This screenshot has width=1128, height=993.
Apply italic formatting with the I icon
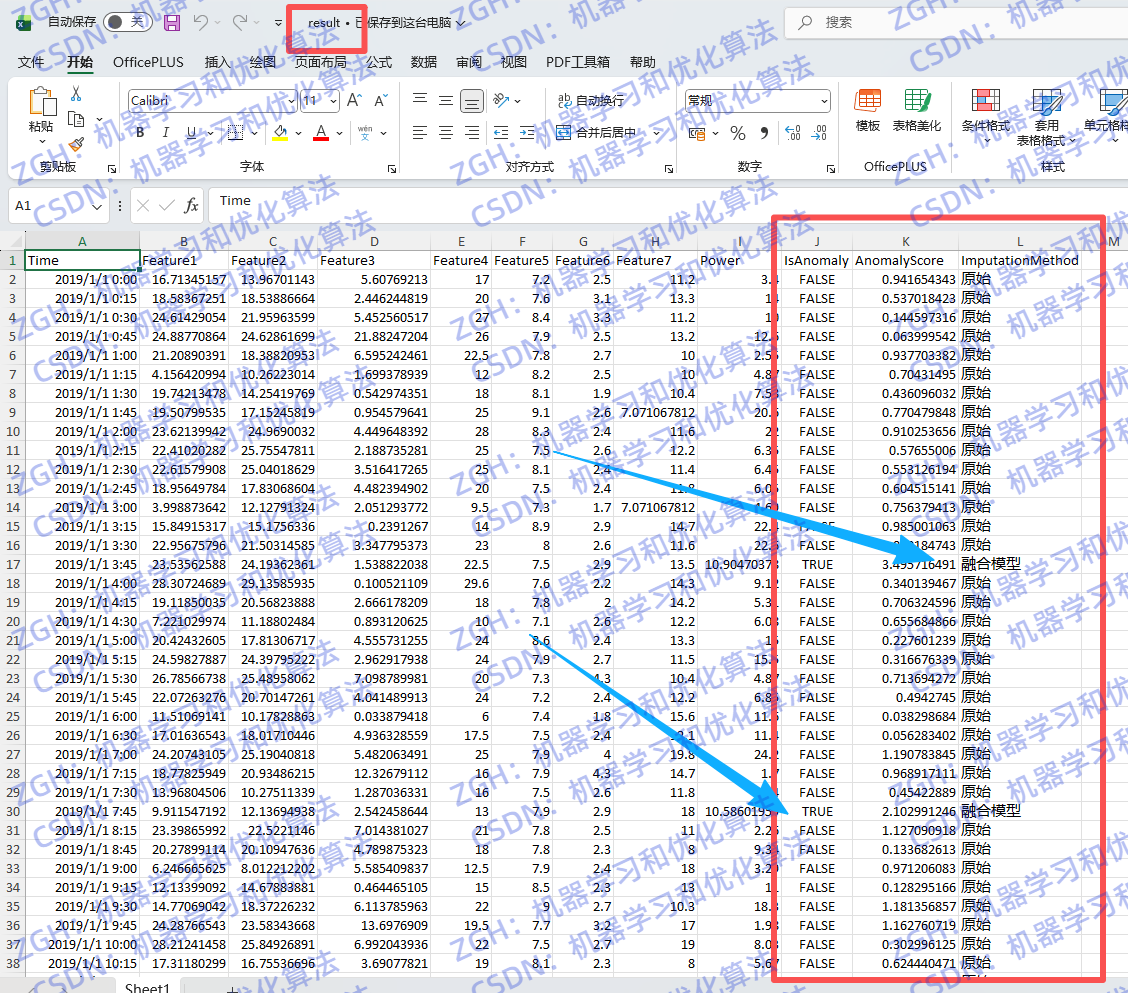165,133
